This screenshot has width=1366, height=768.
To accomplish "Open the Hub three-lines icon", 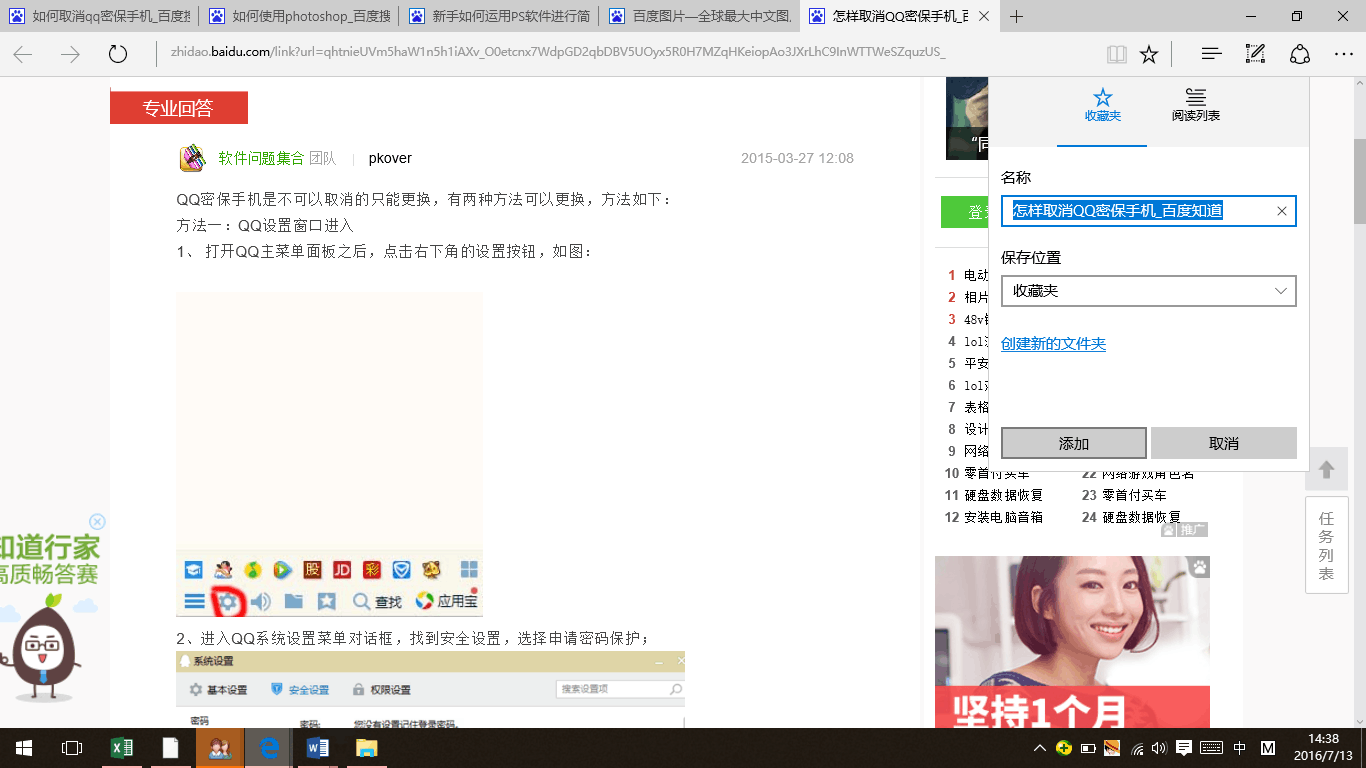I will (x=1211, y=54).
